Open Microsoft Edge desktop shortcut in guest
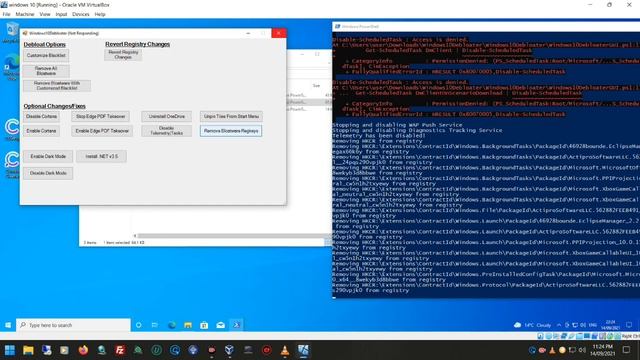The image size is (640, 360). pos(11,66)
